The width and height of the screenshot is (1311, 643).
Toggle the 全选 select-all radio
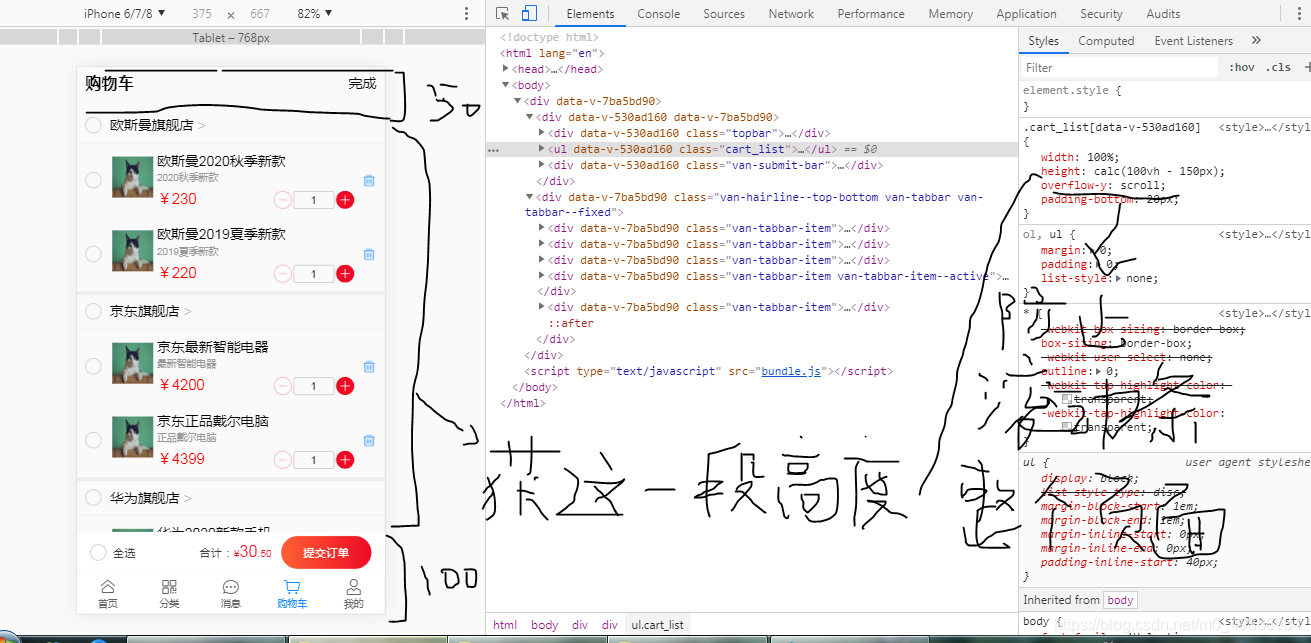98,553
